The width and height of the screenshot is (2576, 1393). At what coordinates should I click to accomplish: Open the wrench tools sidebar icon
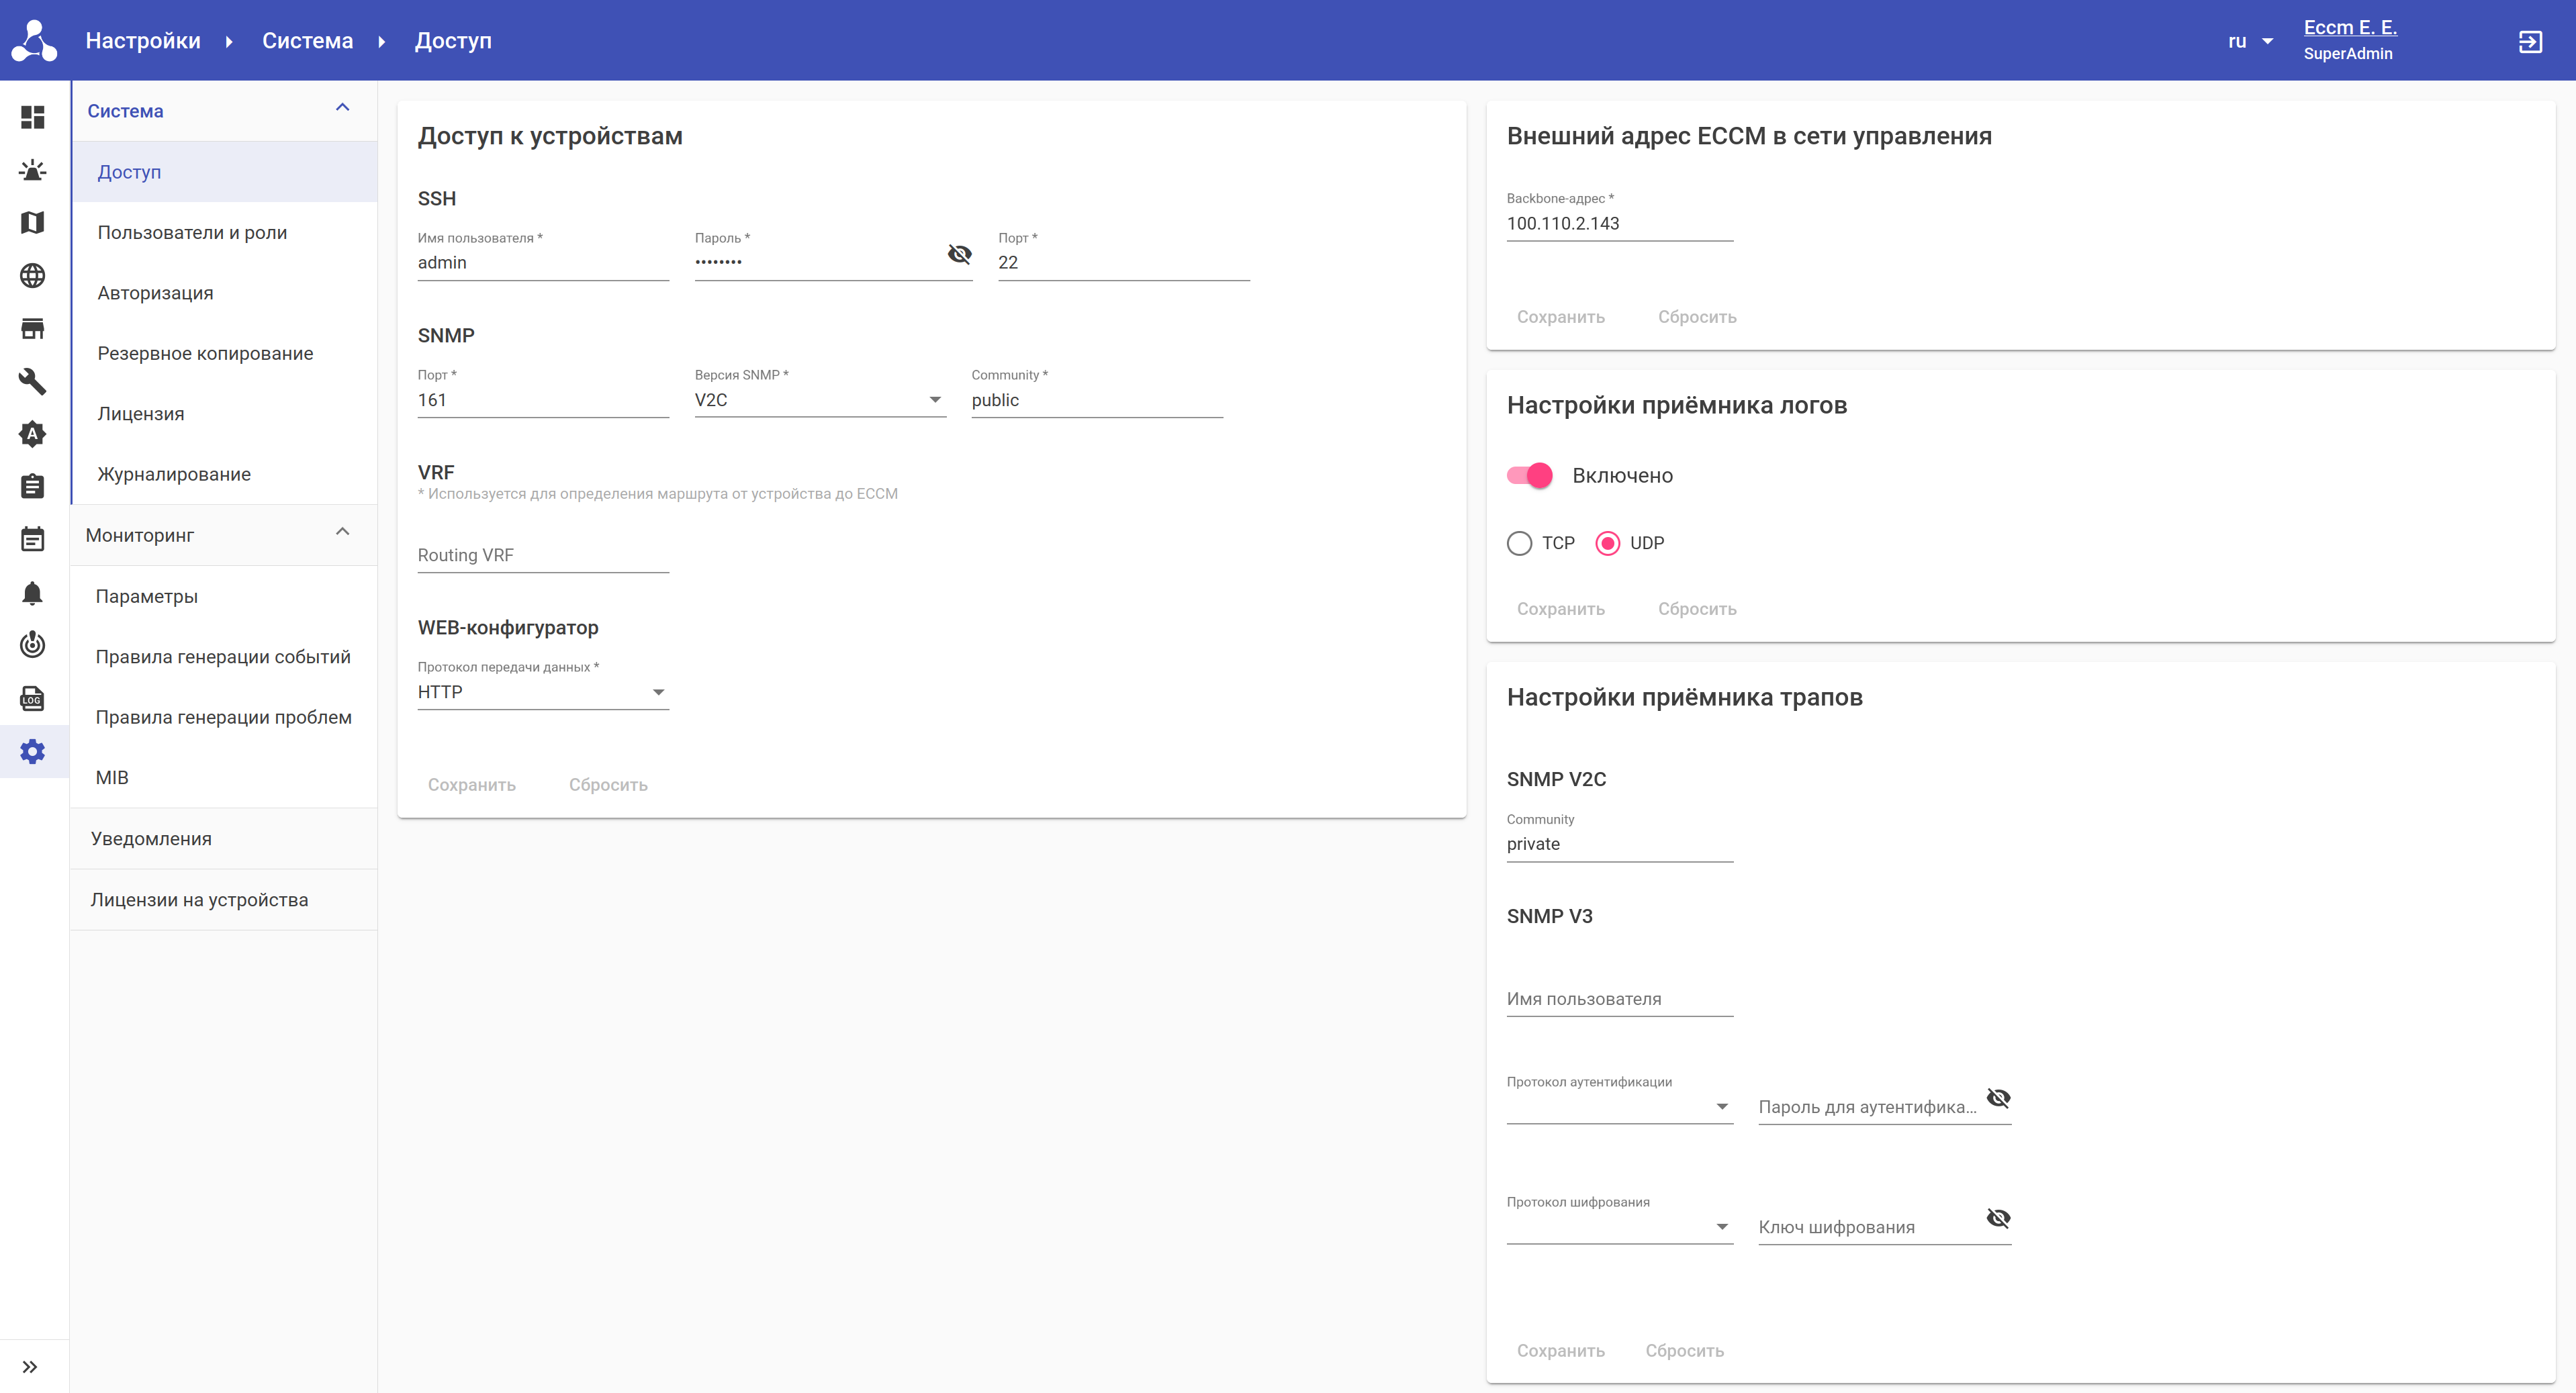(33, 381)
